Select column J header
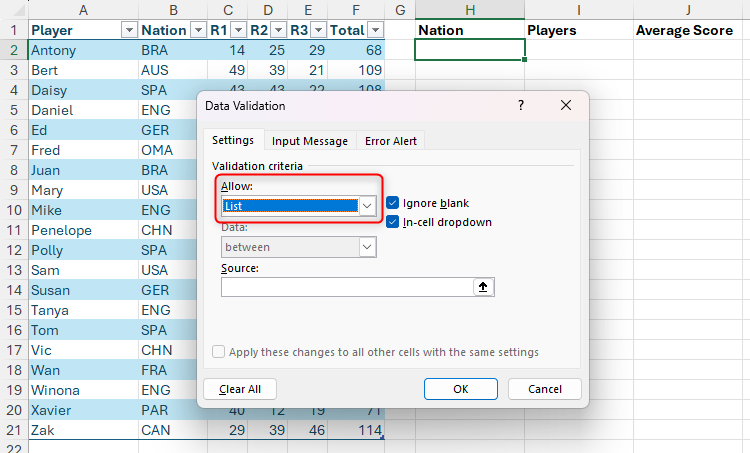This screenshot has height=453, width=750. click(x=689, y=9)
